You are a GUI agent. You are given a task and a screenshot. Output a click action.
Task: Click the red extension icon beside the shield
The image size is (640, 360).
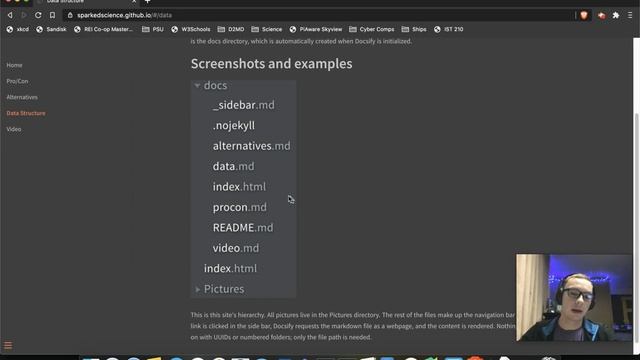pyautogui.click(x=602, y=16)
